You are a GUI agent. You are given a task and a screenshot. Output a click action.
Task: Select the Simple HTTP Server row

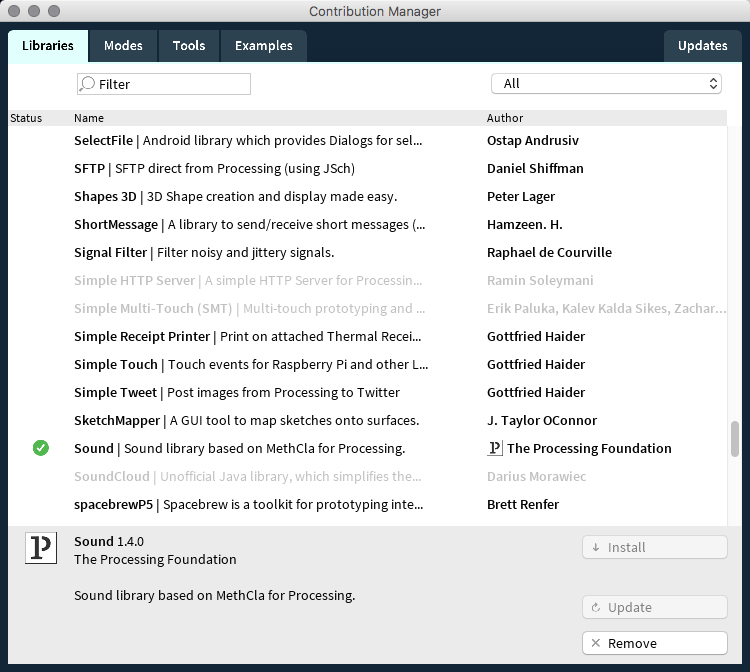coord(367,280)
